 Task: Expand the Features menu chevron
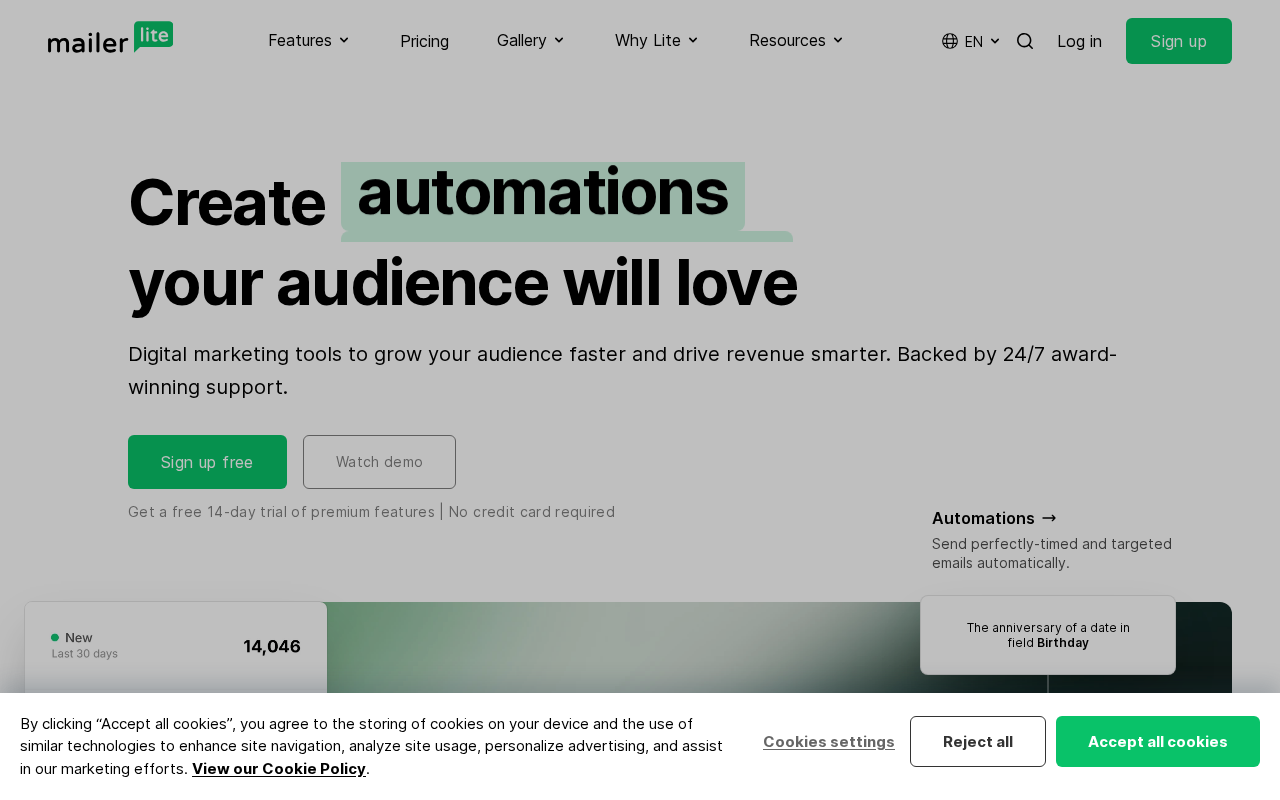344,40
